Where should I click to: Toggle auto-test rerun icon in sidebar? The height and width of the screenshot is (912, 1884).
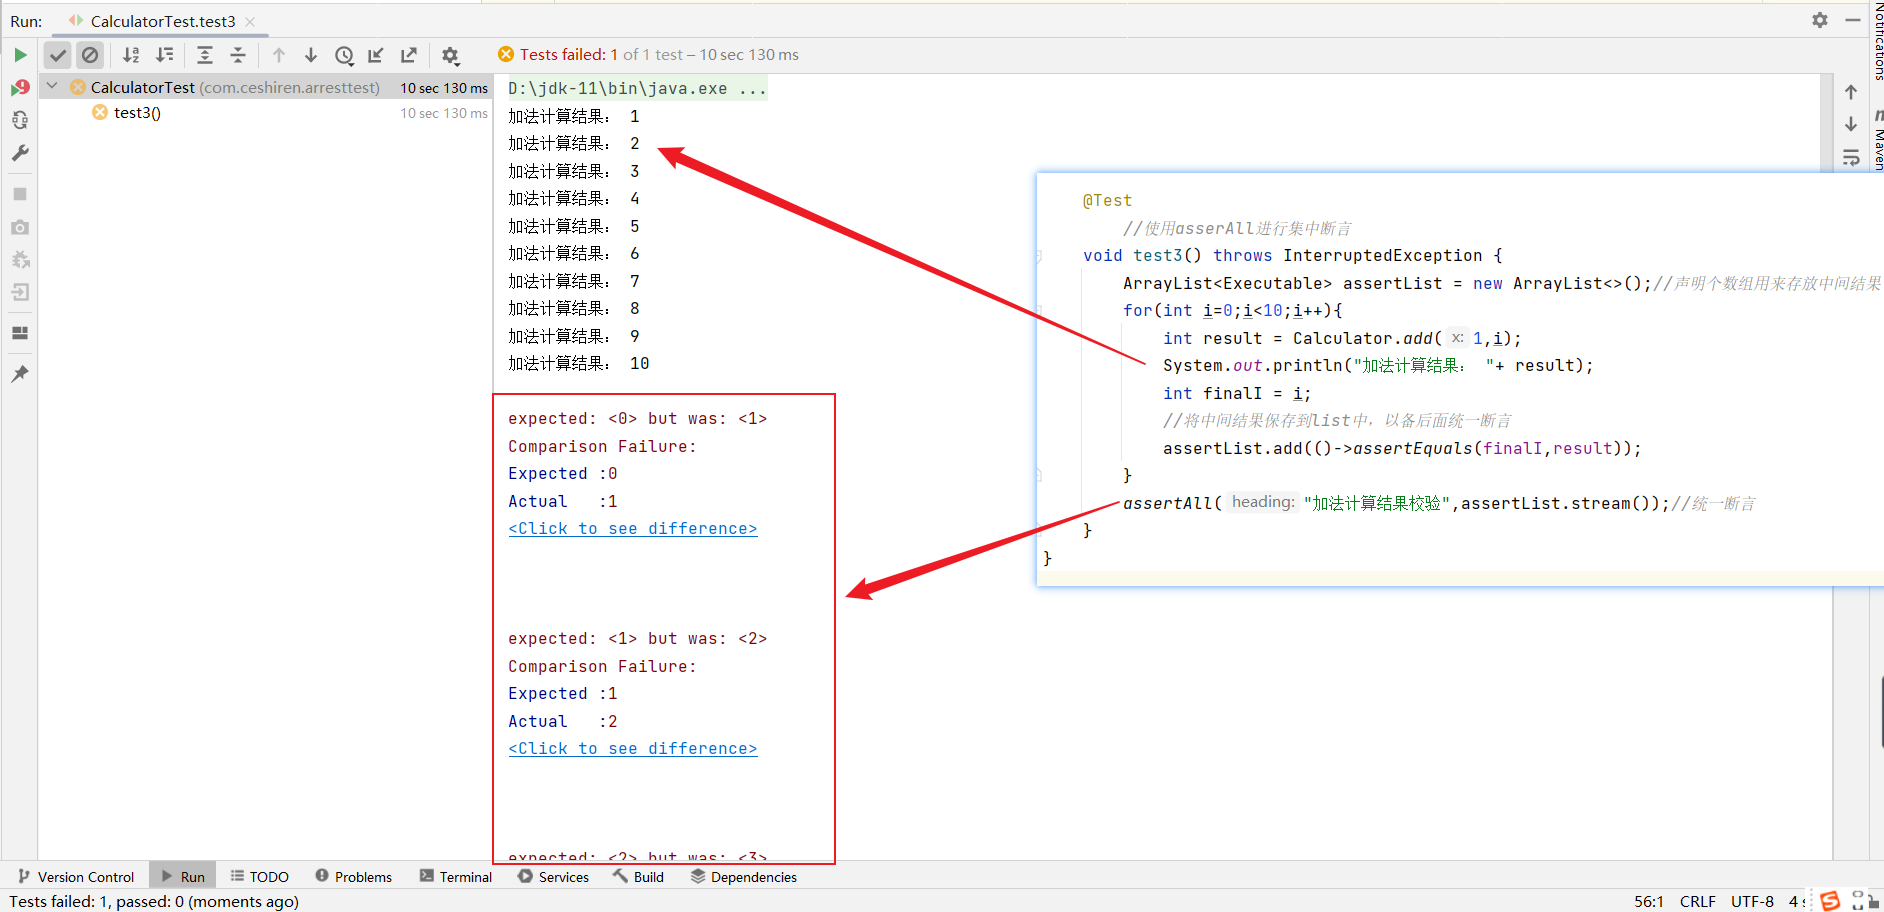(x=20, y=121)
